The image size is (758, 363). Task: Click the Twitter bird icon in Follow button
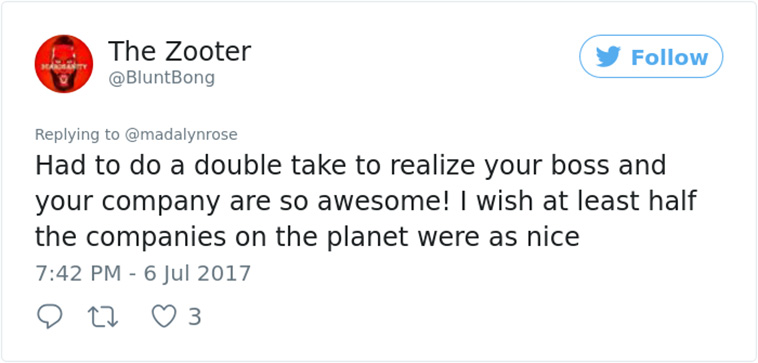(x=608, y=57)
